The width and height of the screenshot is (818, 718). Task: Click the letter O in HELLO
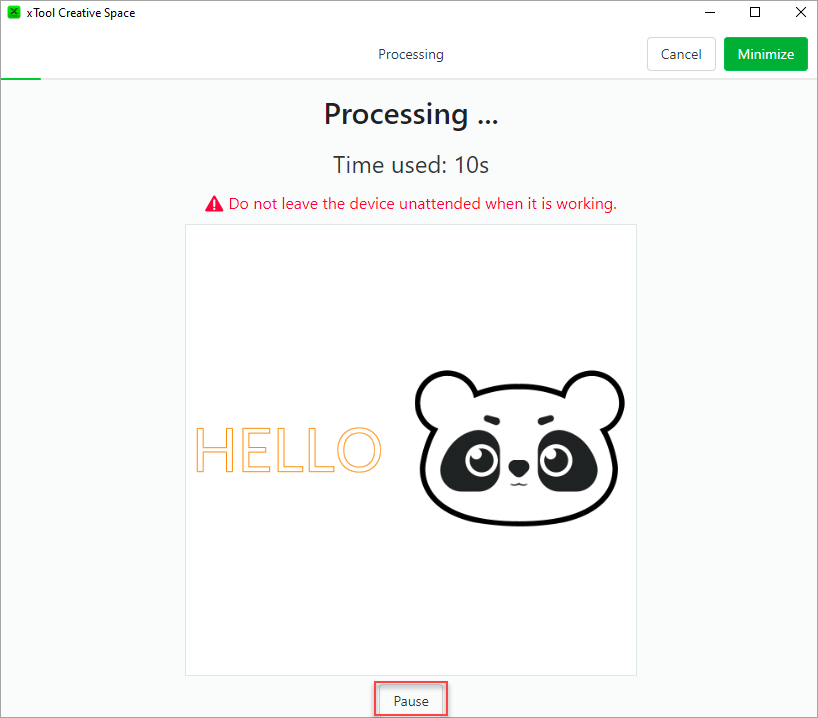click(x=358, y=450)
